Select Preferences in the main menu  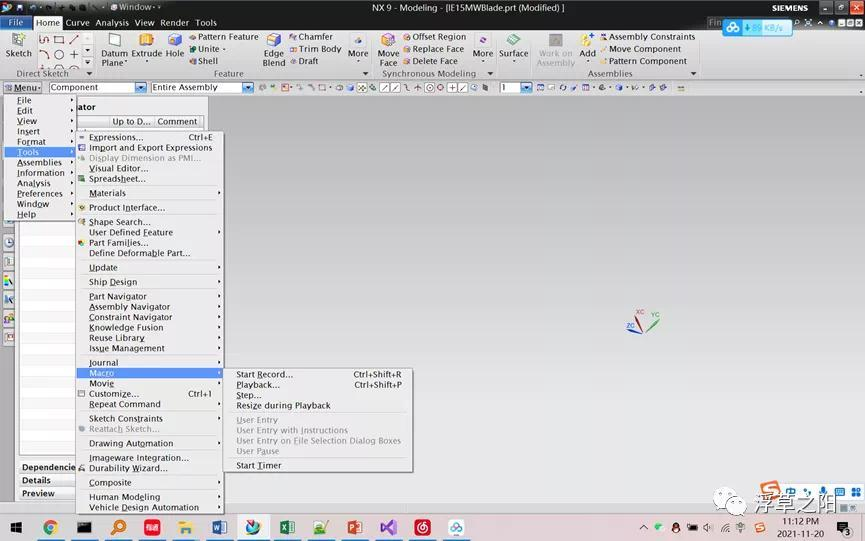coord(40,194)
